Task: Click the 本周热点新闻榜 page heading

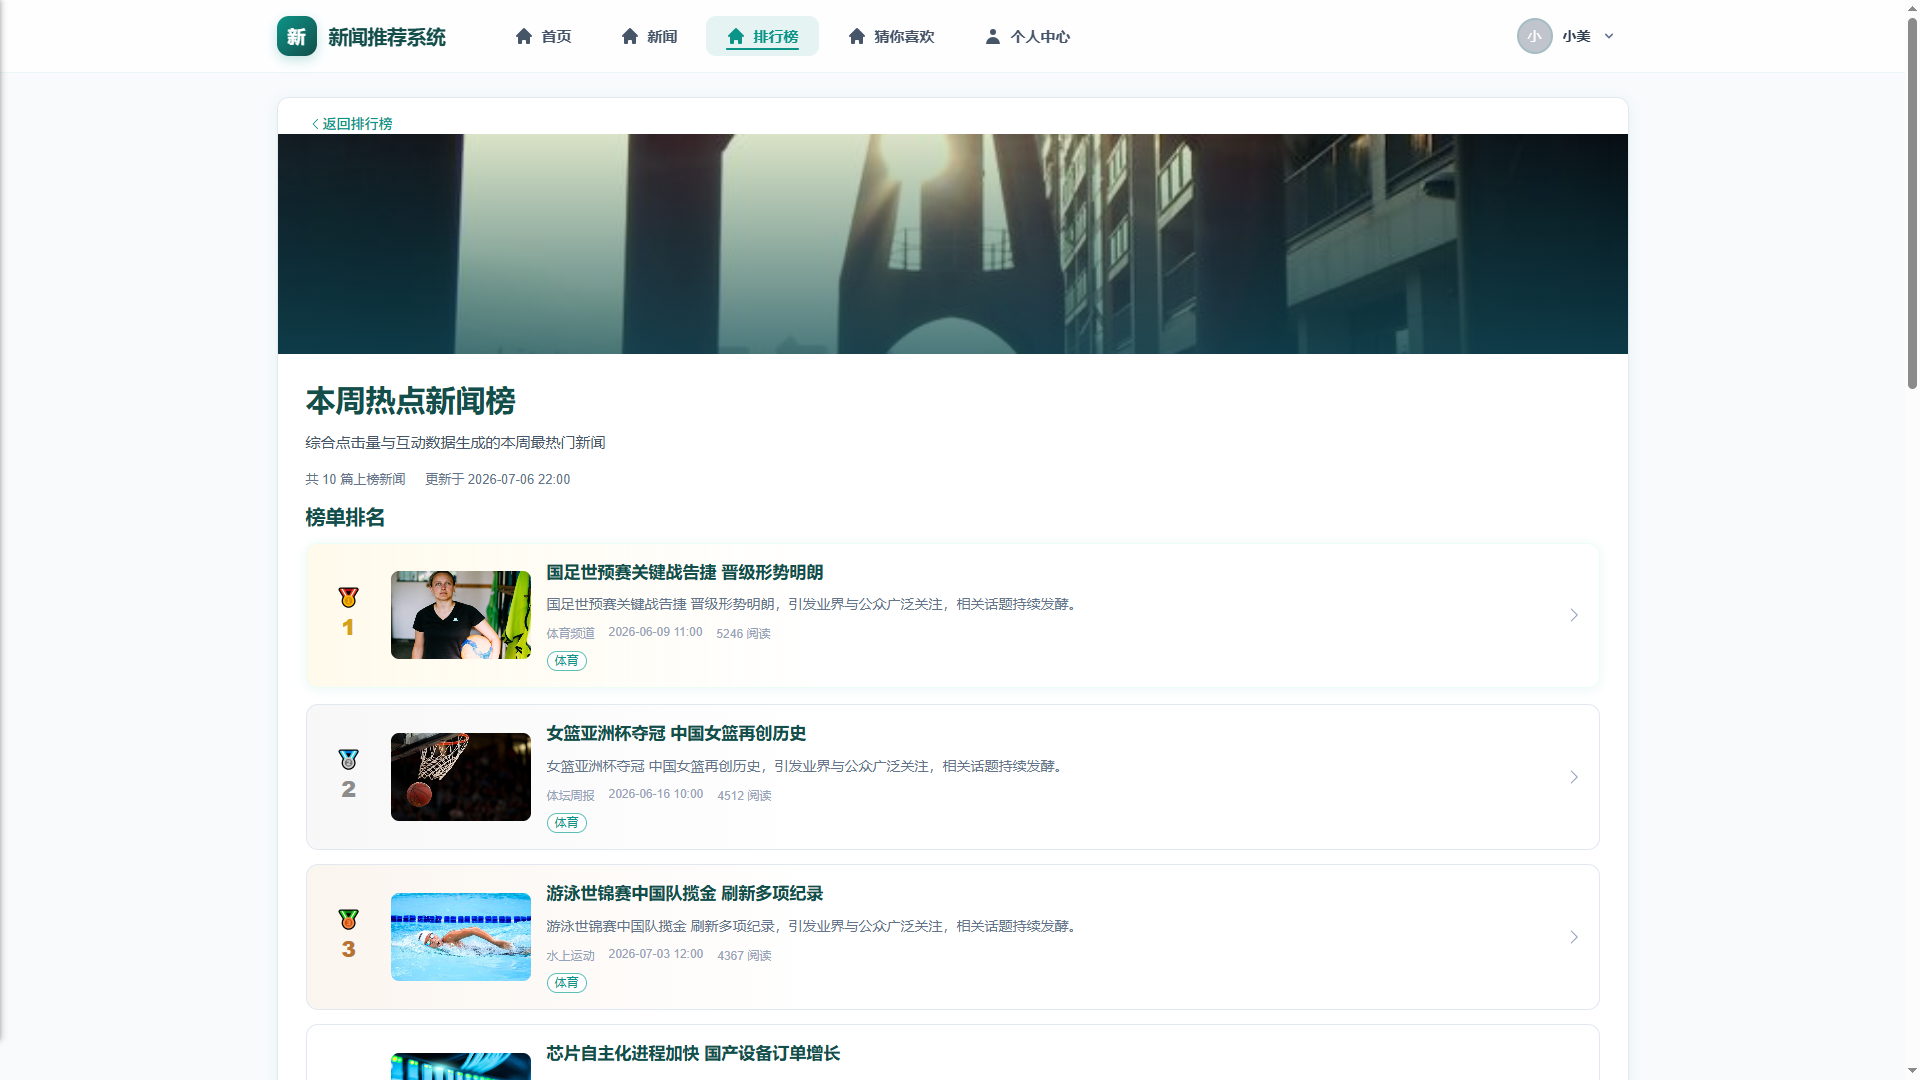Action: [x=410, y=401]
